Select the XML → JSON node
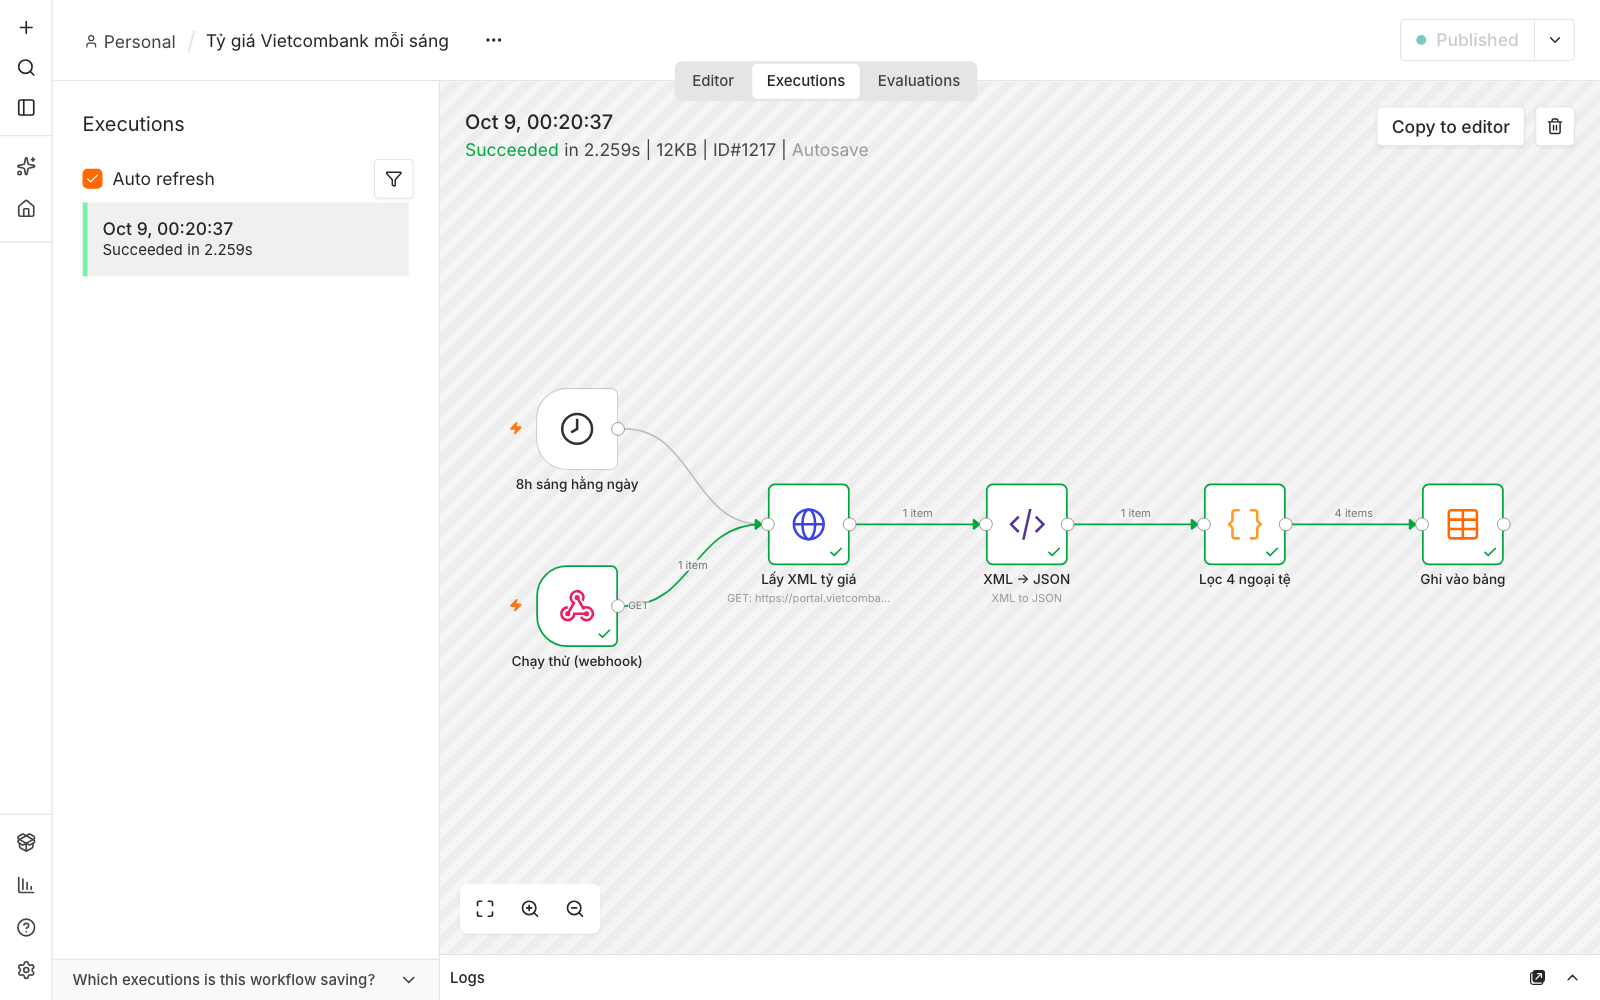1600x1000 pixels. [x=1027, y=524]
